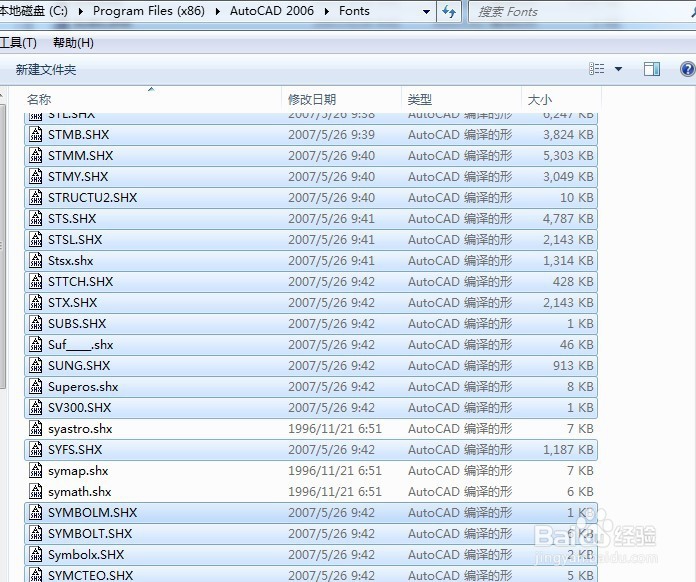The height and width of the screenshot is (582, 696).
Task: Click the SYFS.SHX file icon
Action: (x=36, y=450)
